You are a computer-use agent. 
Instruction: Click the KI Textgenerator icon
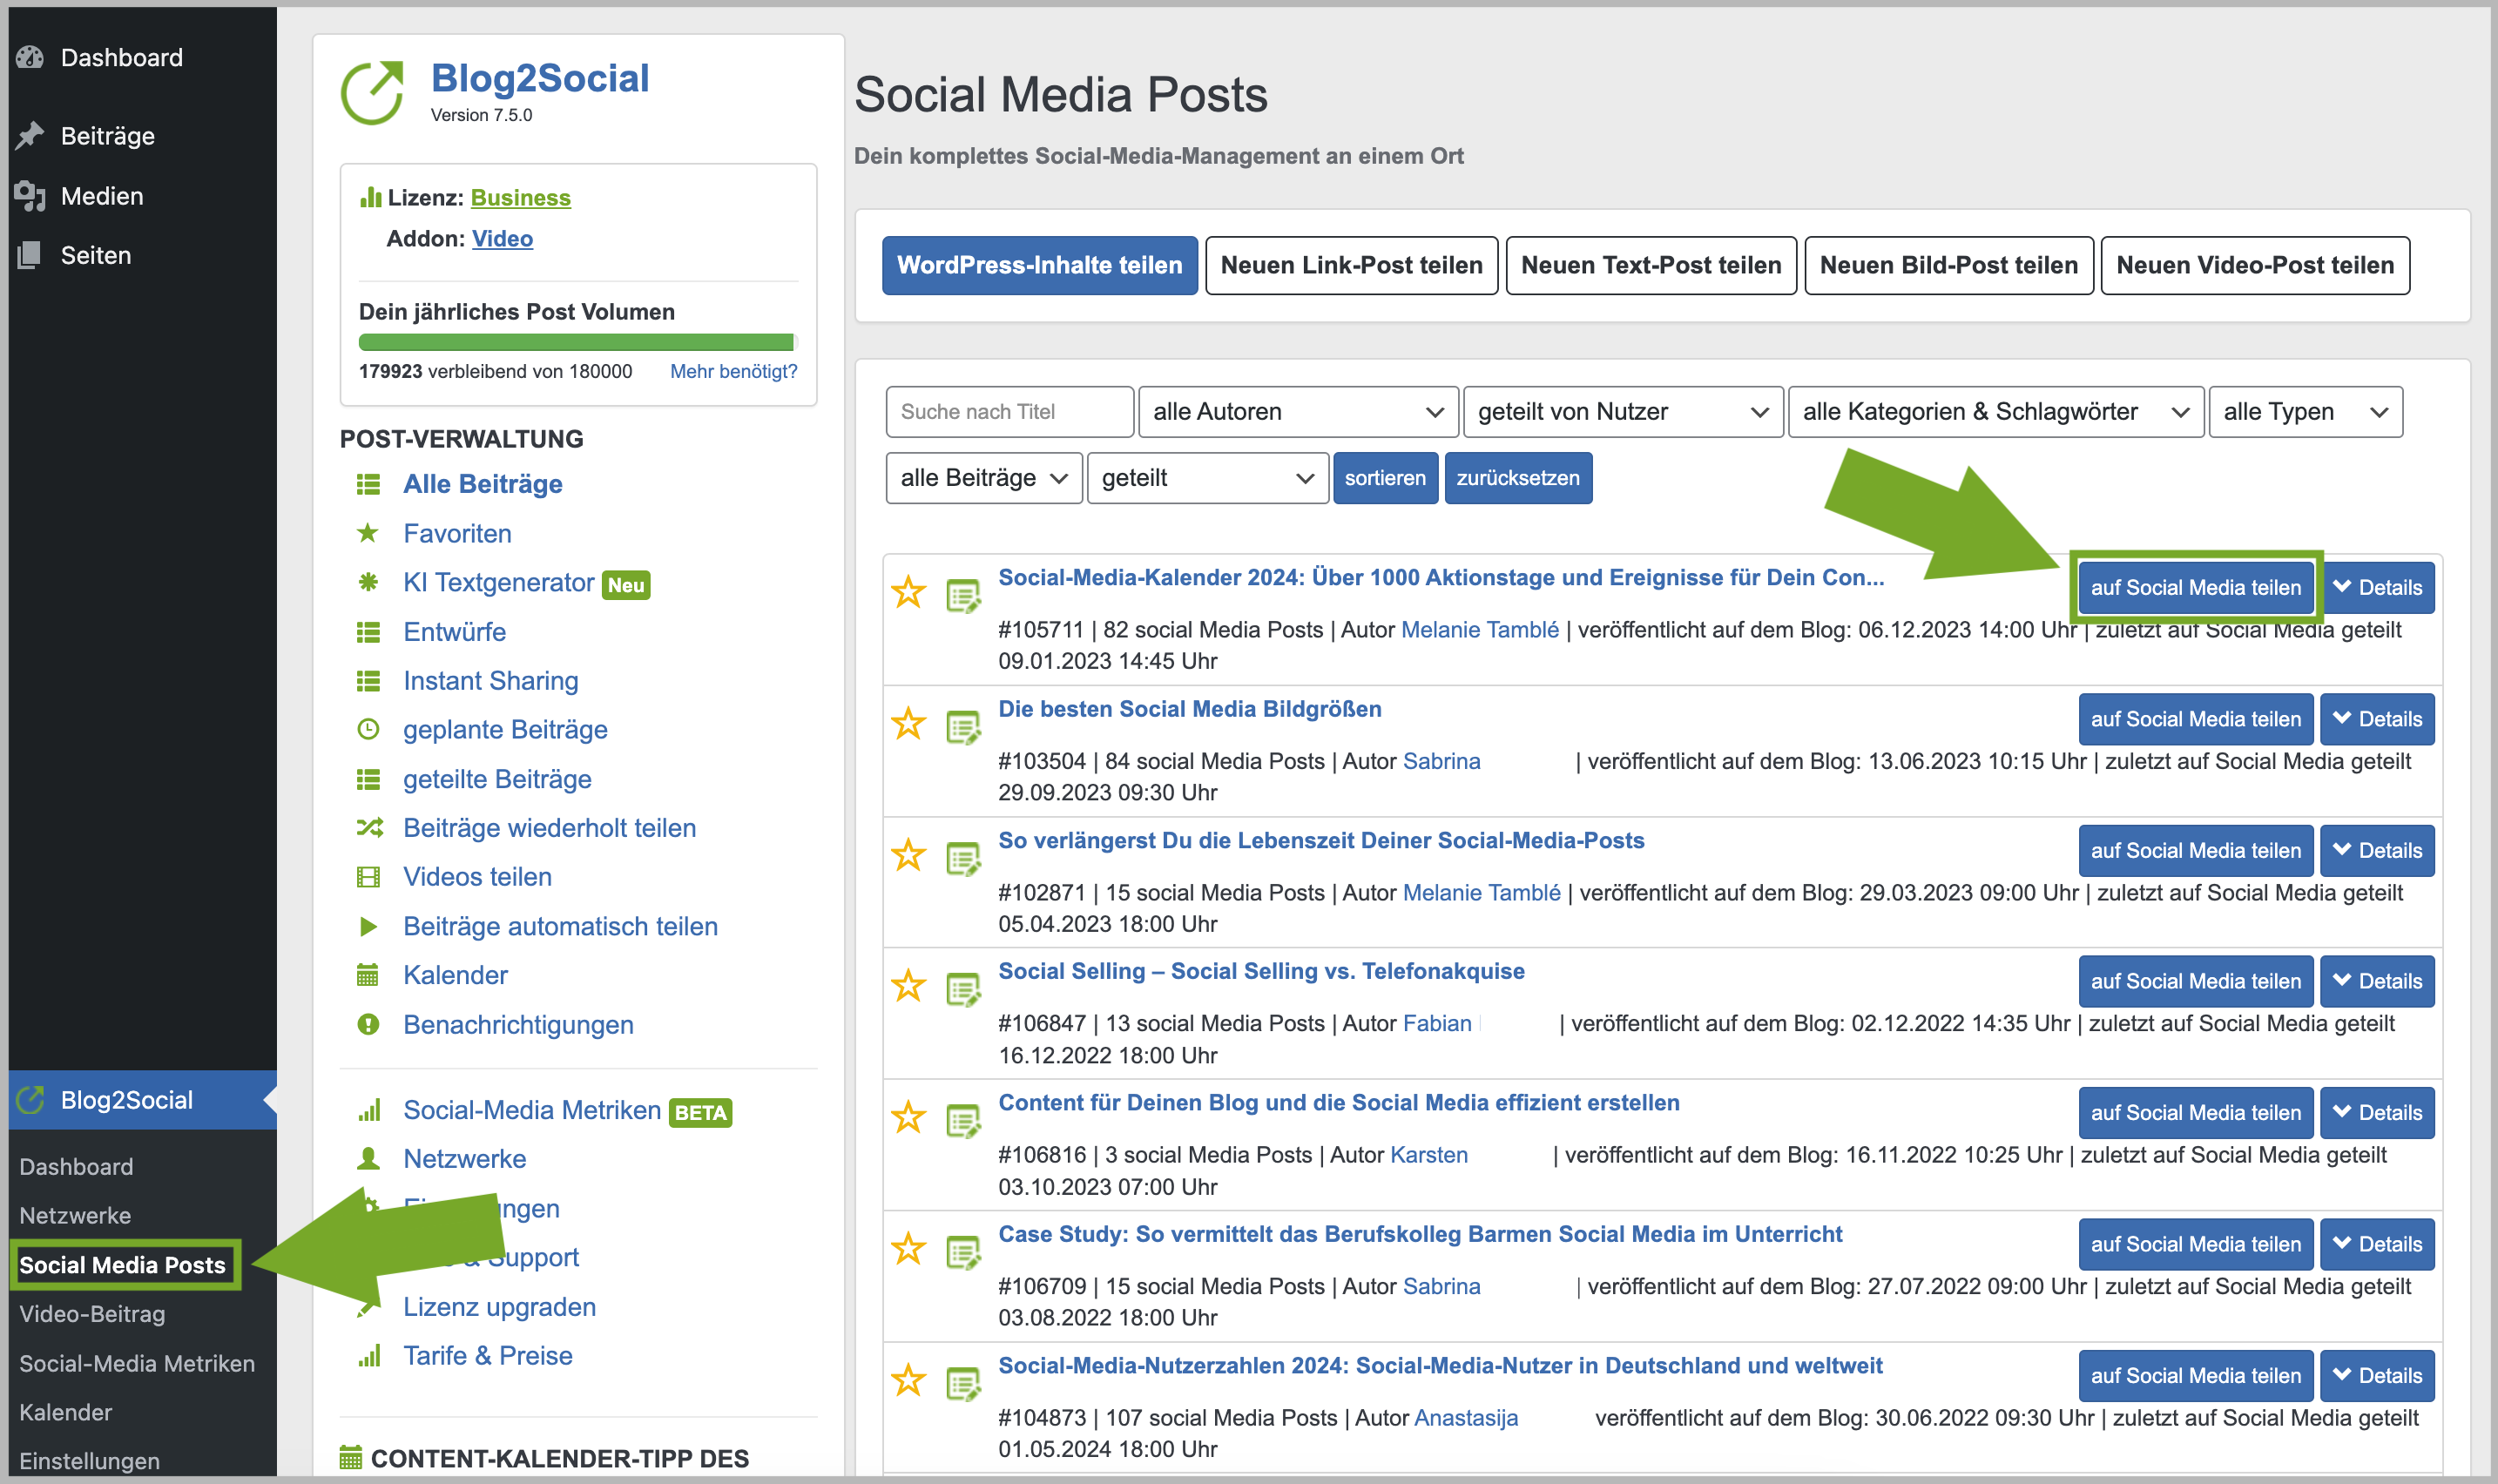pyautogui.click(x=368, y=582)
